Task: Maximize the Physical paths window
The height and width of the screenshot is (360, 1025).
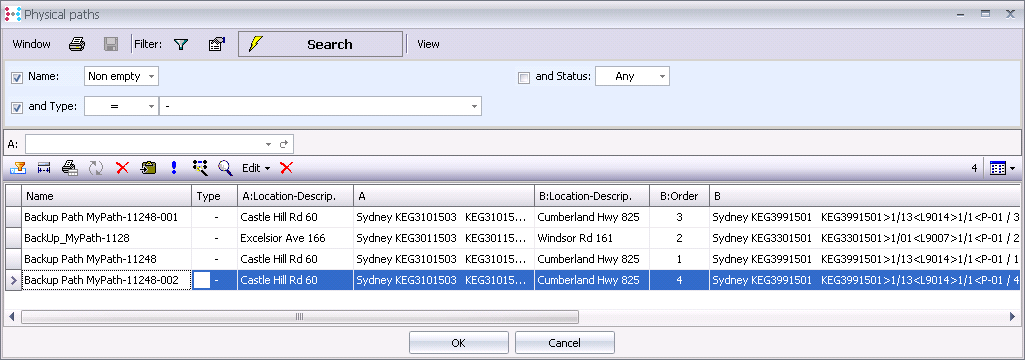Action: tap(985, 13)
